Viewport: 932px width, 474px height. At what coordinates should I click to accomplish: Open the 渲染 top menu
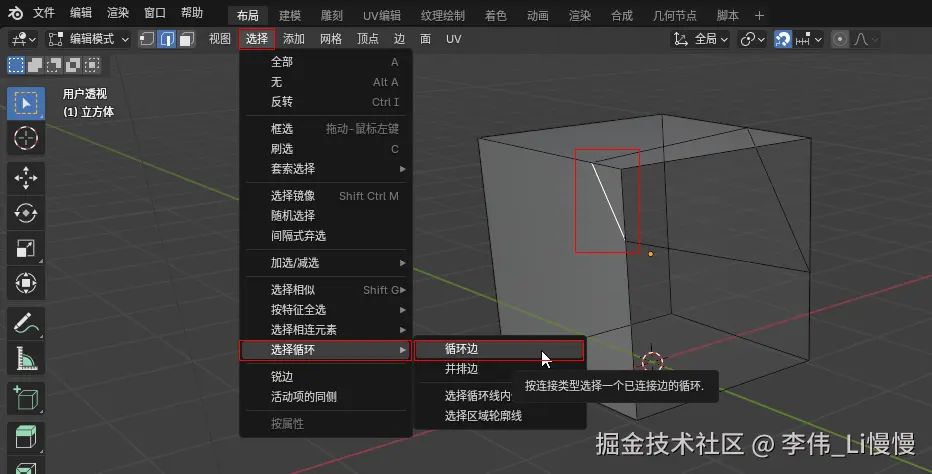click(x=118, y=12)
